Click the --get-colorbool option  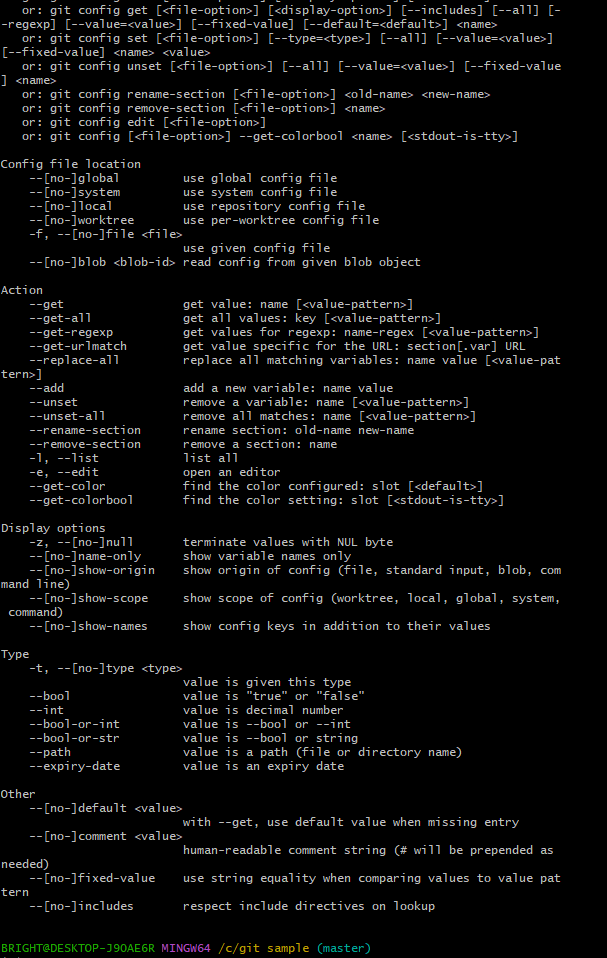81,500
